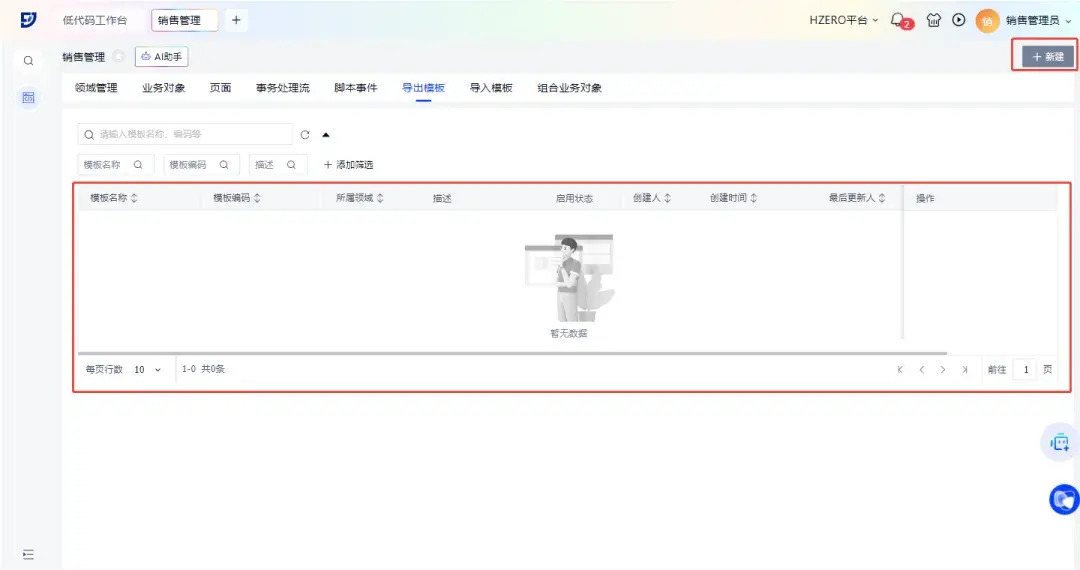Click the page number jump input
Screen dimensions: 1080x570
coord(1025,370)
